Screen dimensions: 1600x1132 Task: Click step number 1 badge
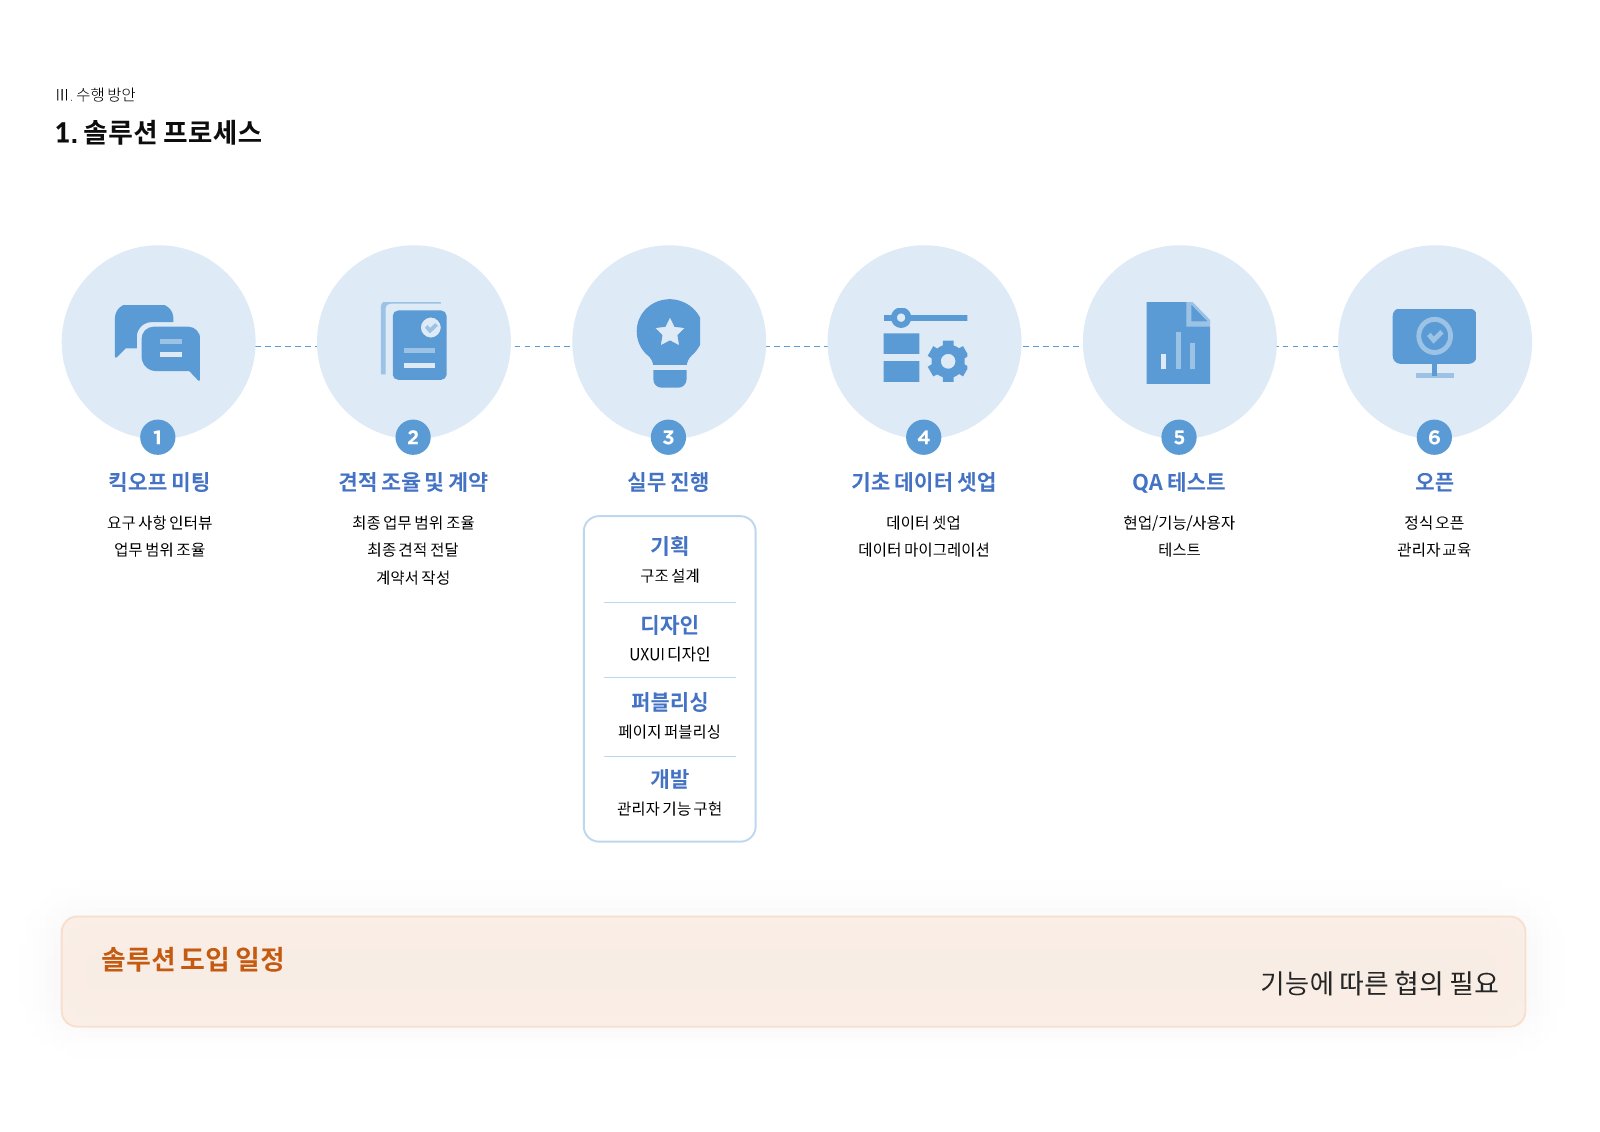click(x=157, y=437)
